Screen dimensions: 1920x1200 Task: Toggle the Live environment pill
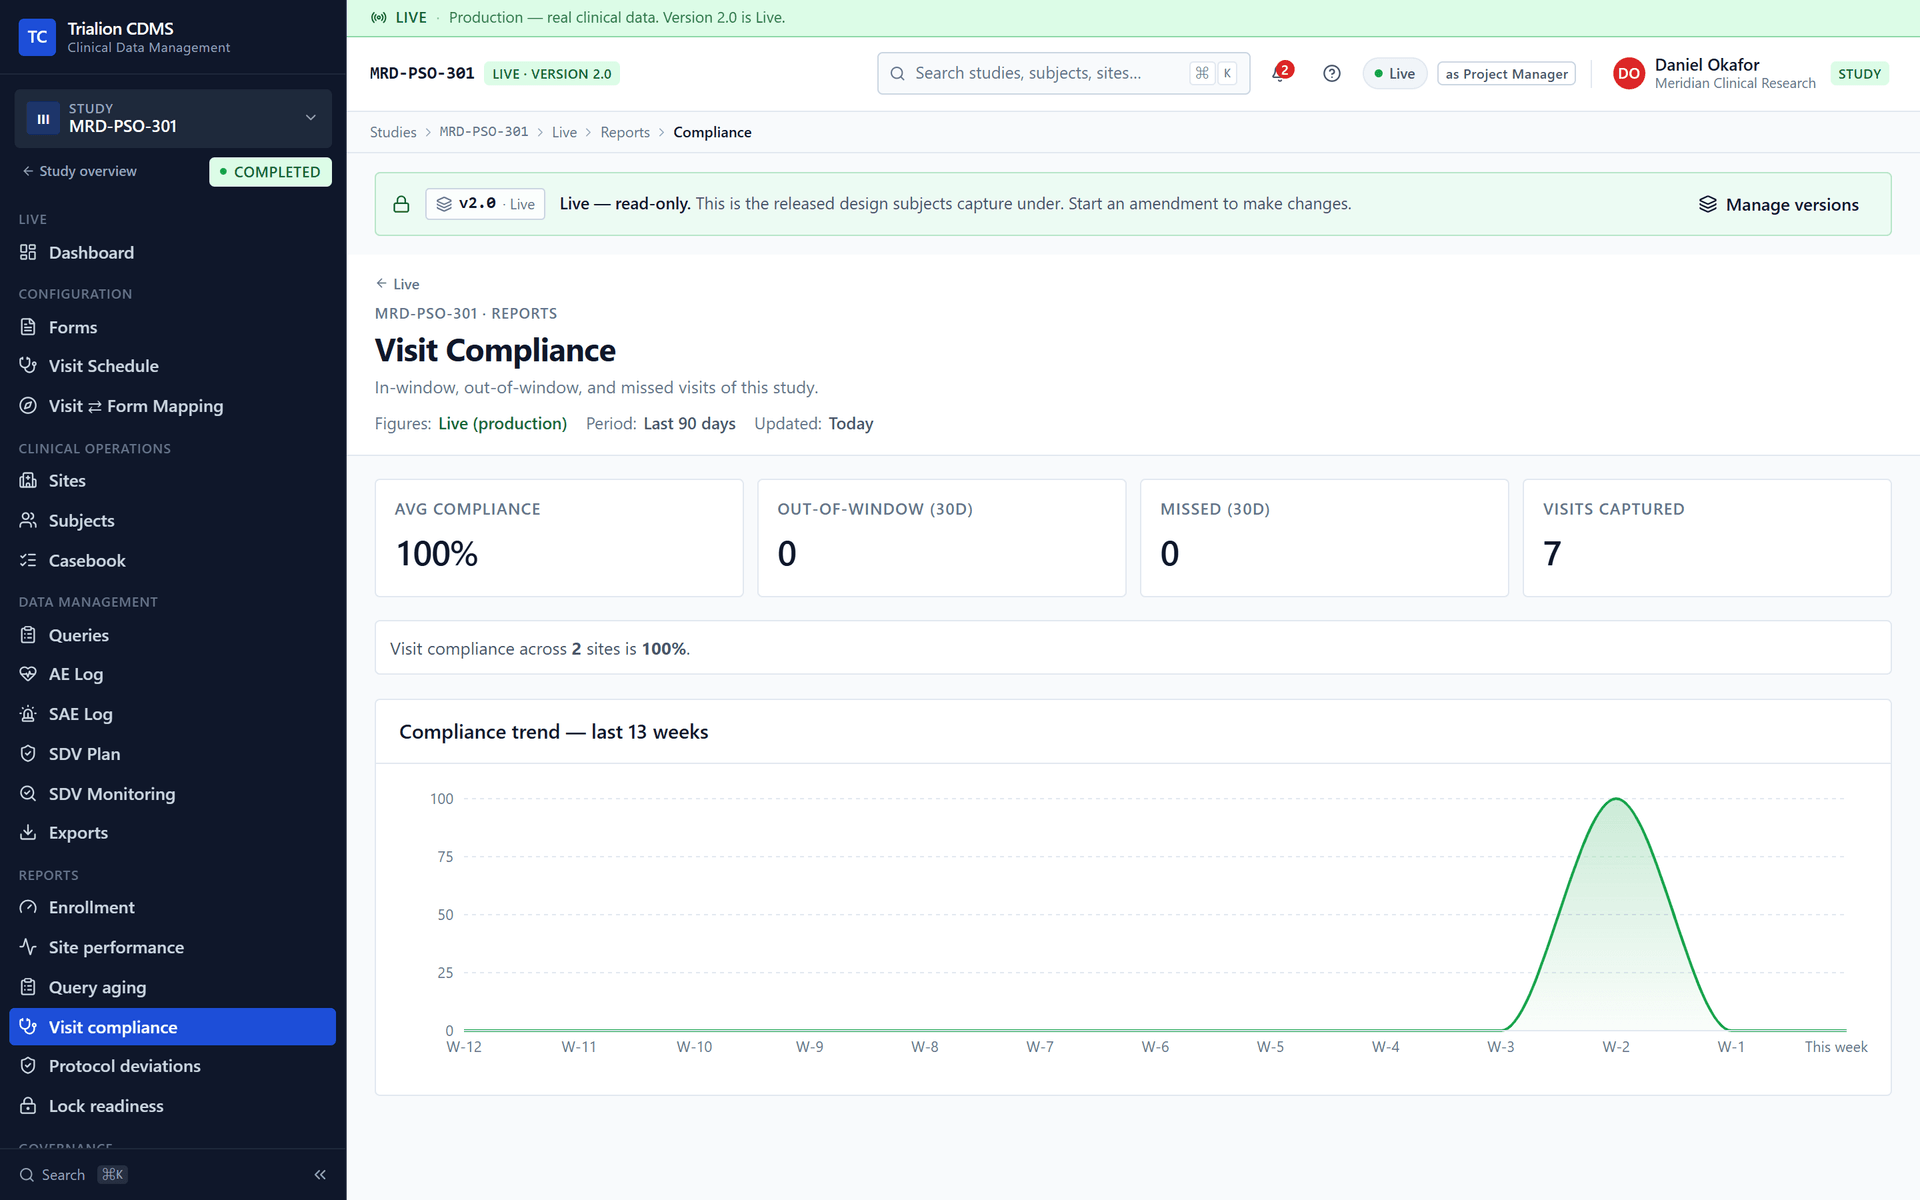coord(1394,73)
